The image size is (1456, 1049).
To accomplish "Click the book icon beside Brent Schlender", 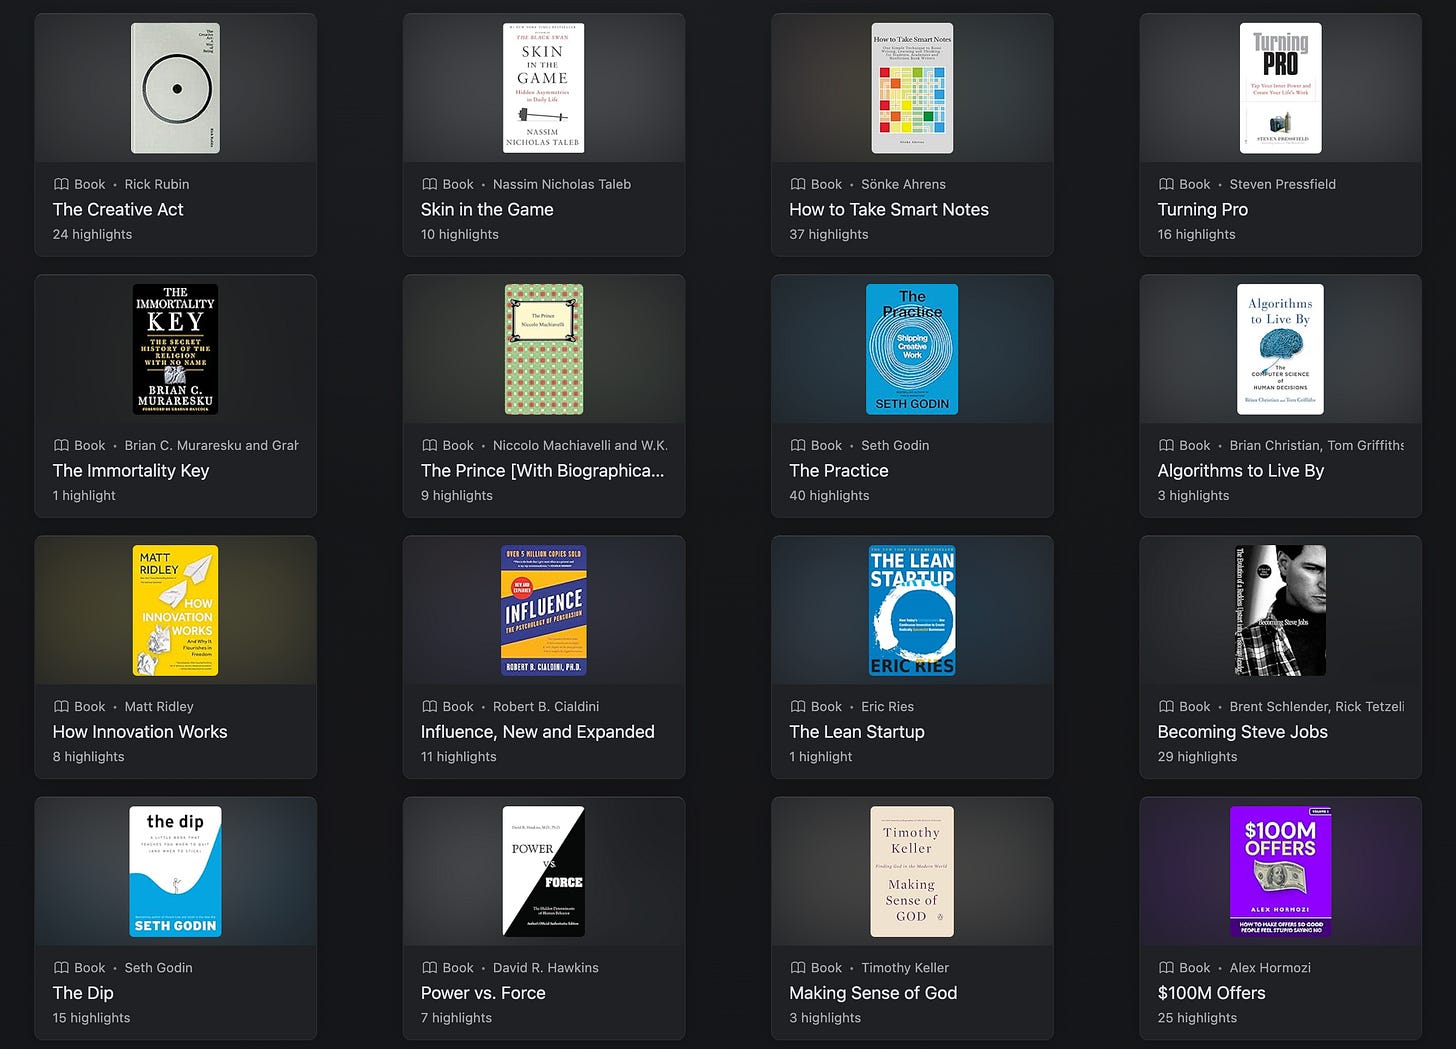I will [x=1166, y=706].
